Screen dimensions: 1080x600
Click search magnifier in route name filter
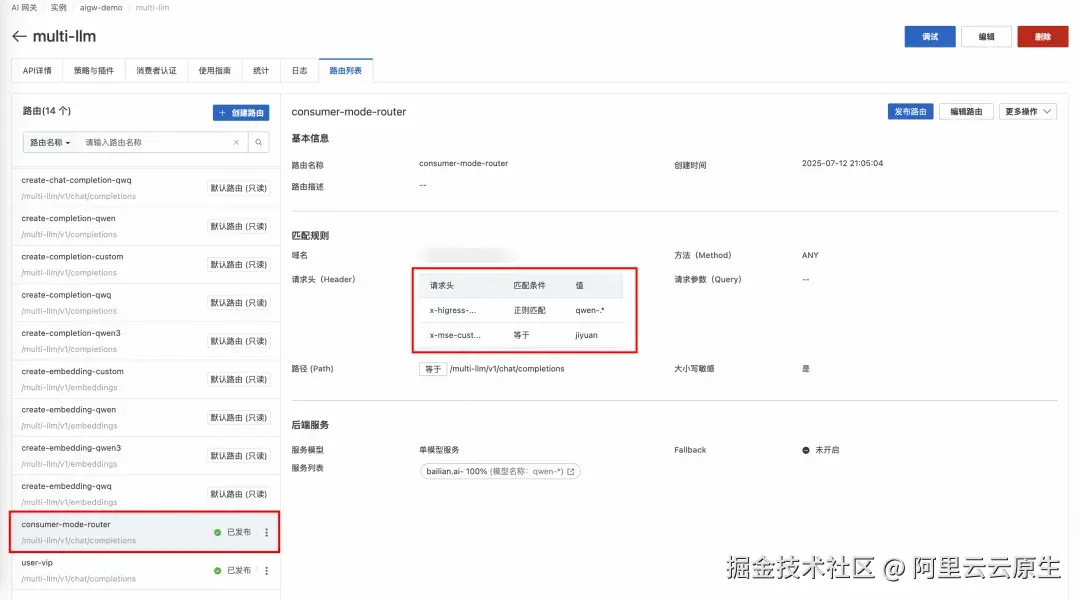coord(260,141)
